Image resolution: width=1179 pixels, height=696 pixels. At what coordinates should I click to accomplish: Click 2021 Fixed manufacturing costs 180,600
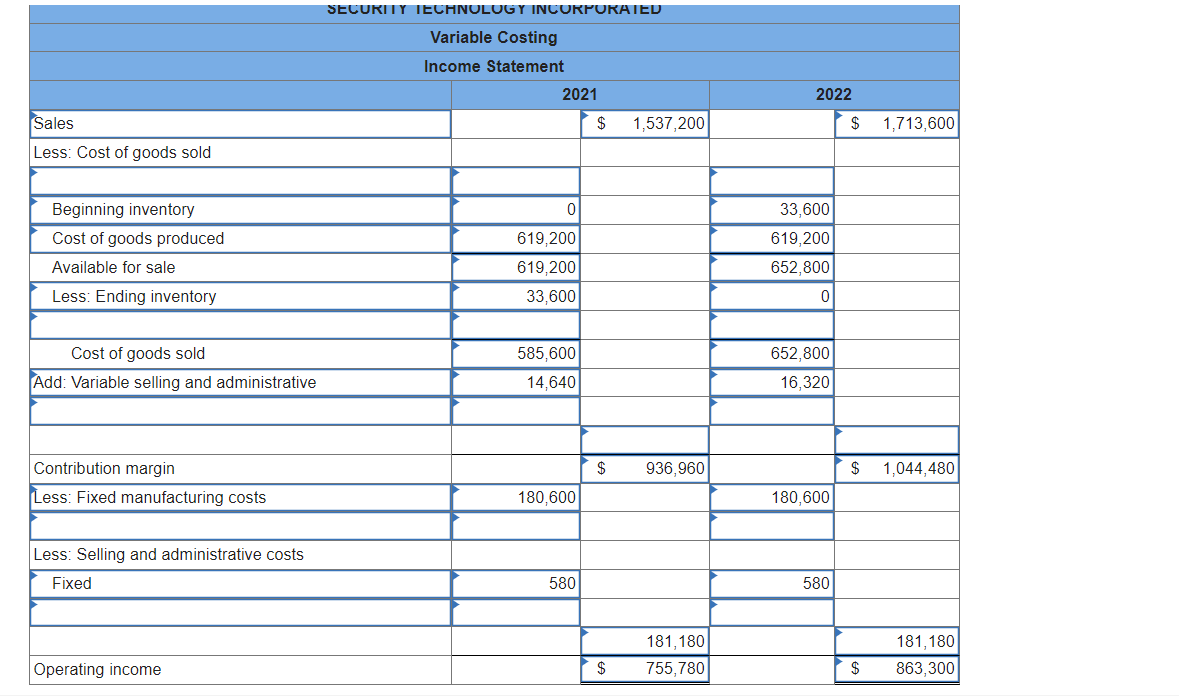pyautogui.click(x=516, y=498)
